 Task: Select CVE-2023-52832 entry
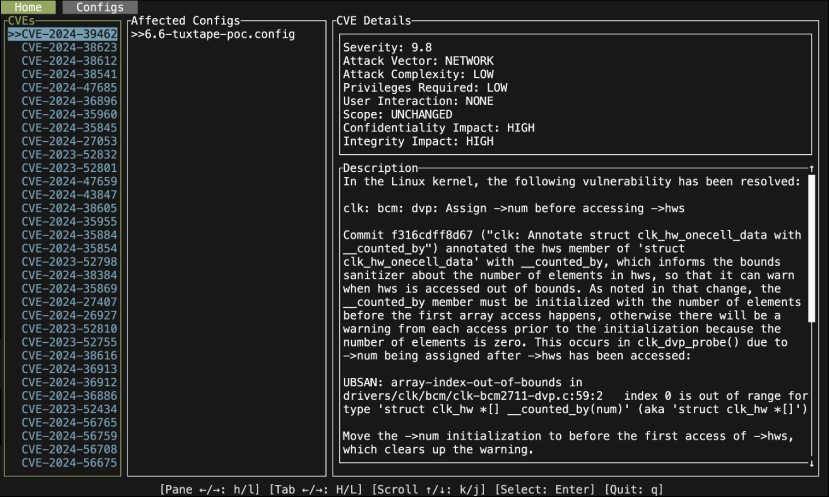click(x=69, y=155)
